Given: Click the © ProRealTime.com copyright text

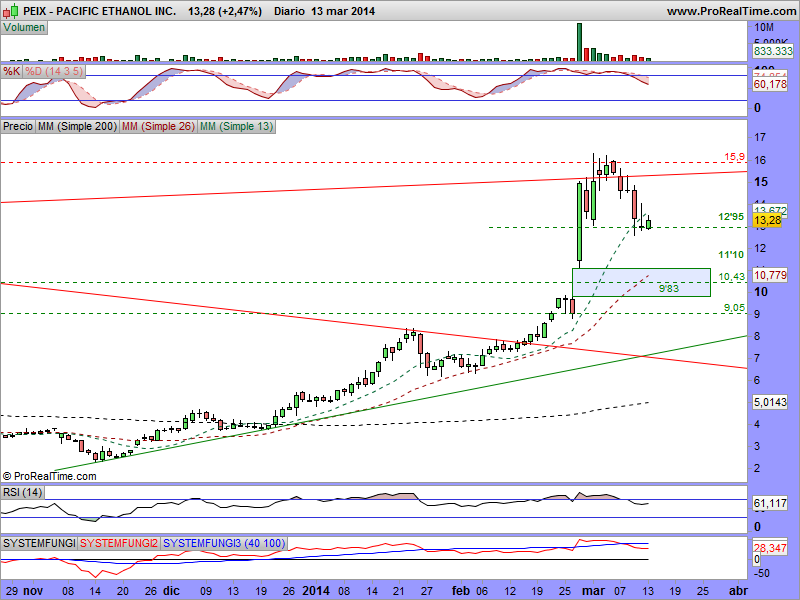Looking at the screenshot, I should pyautogui.click(x=49, y=476).
